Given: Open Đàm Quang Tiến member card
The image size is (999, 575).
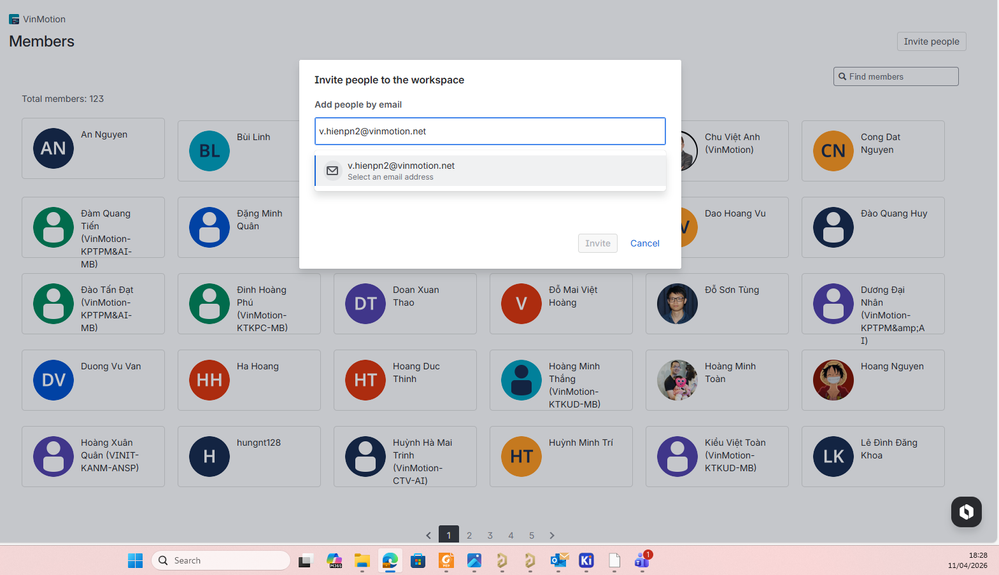Looking at the screenshot, I should tap(93, 227).
